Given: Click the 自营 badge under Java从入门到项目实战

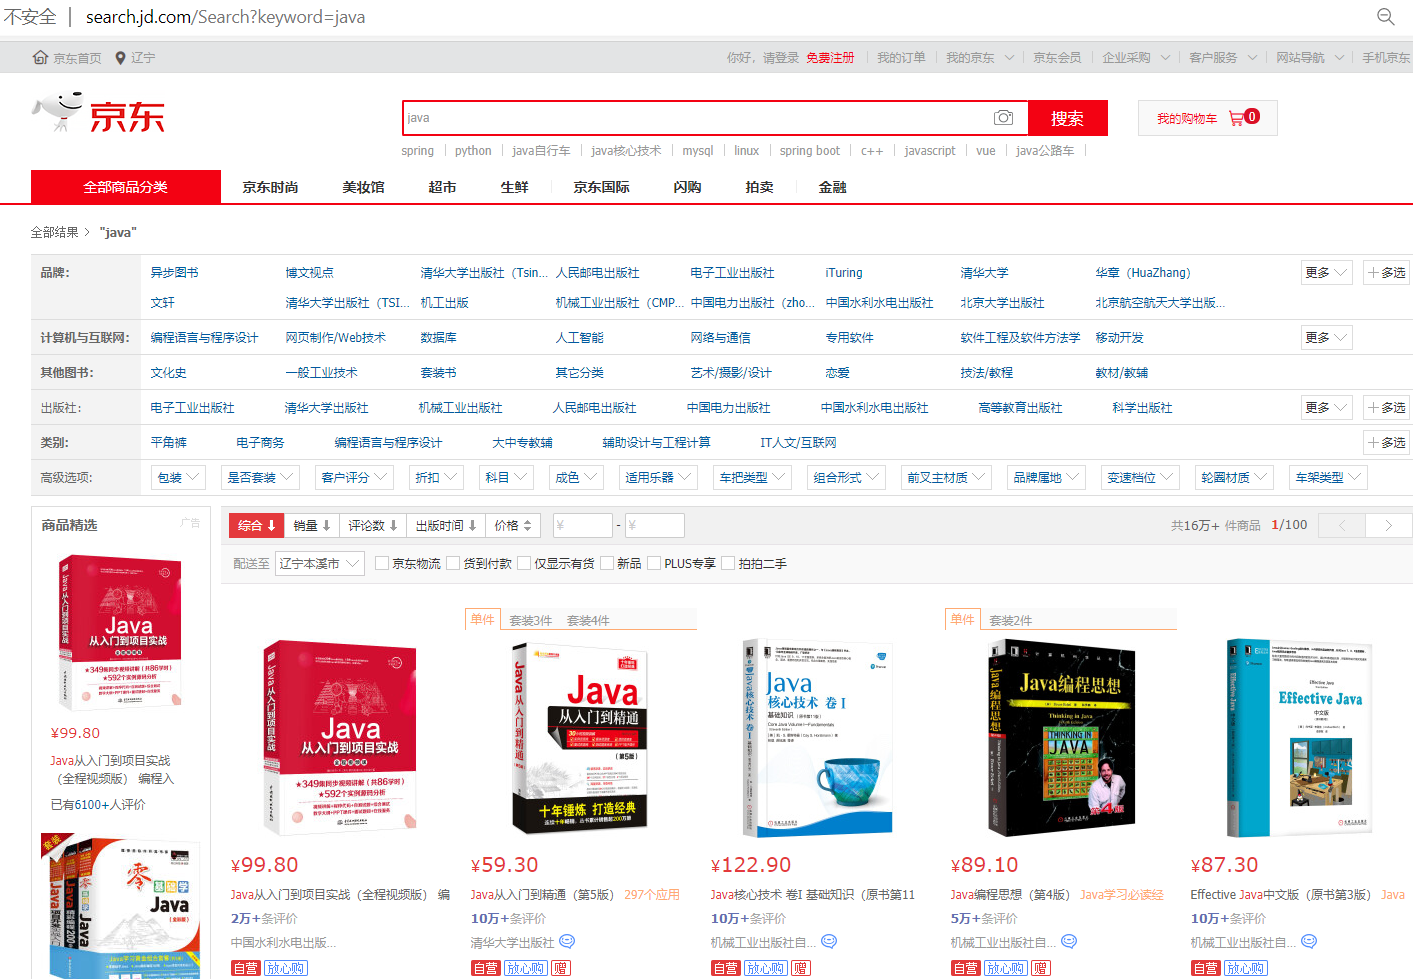Looking at the screenshot, I should click(x=246, y=968).
